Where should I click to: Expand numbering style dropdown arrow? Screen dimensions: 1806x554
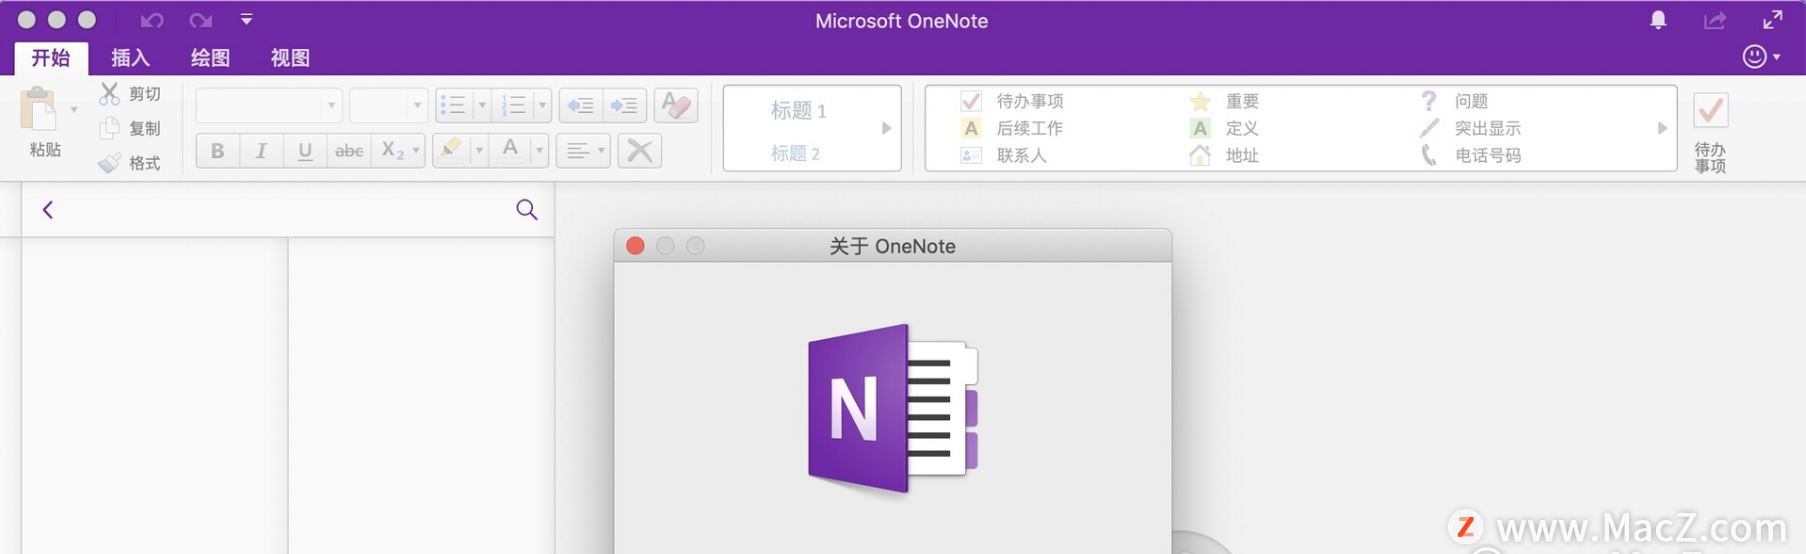point(542,105)
